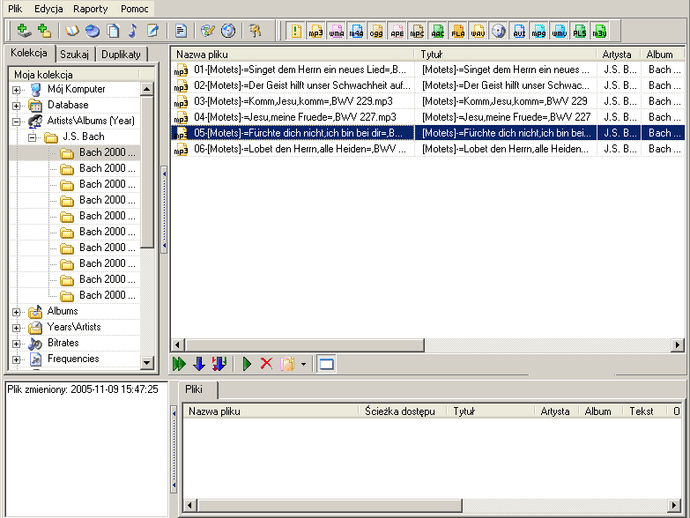Click the audio CD disc filter icon

point(499,31)
